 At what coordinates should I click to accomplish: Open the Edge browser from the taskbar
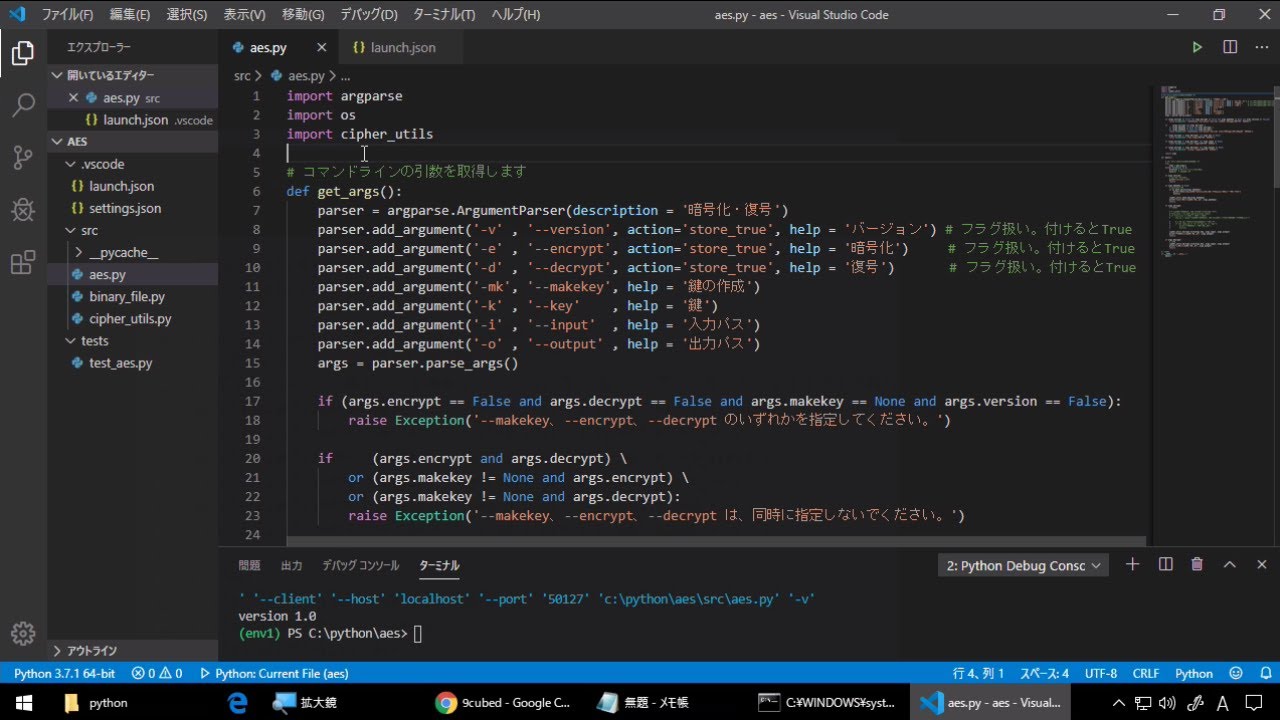tap(237, 703)
